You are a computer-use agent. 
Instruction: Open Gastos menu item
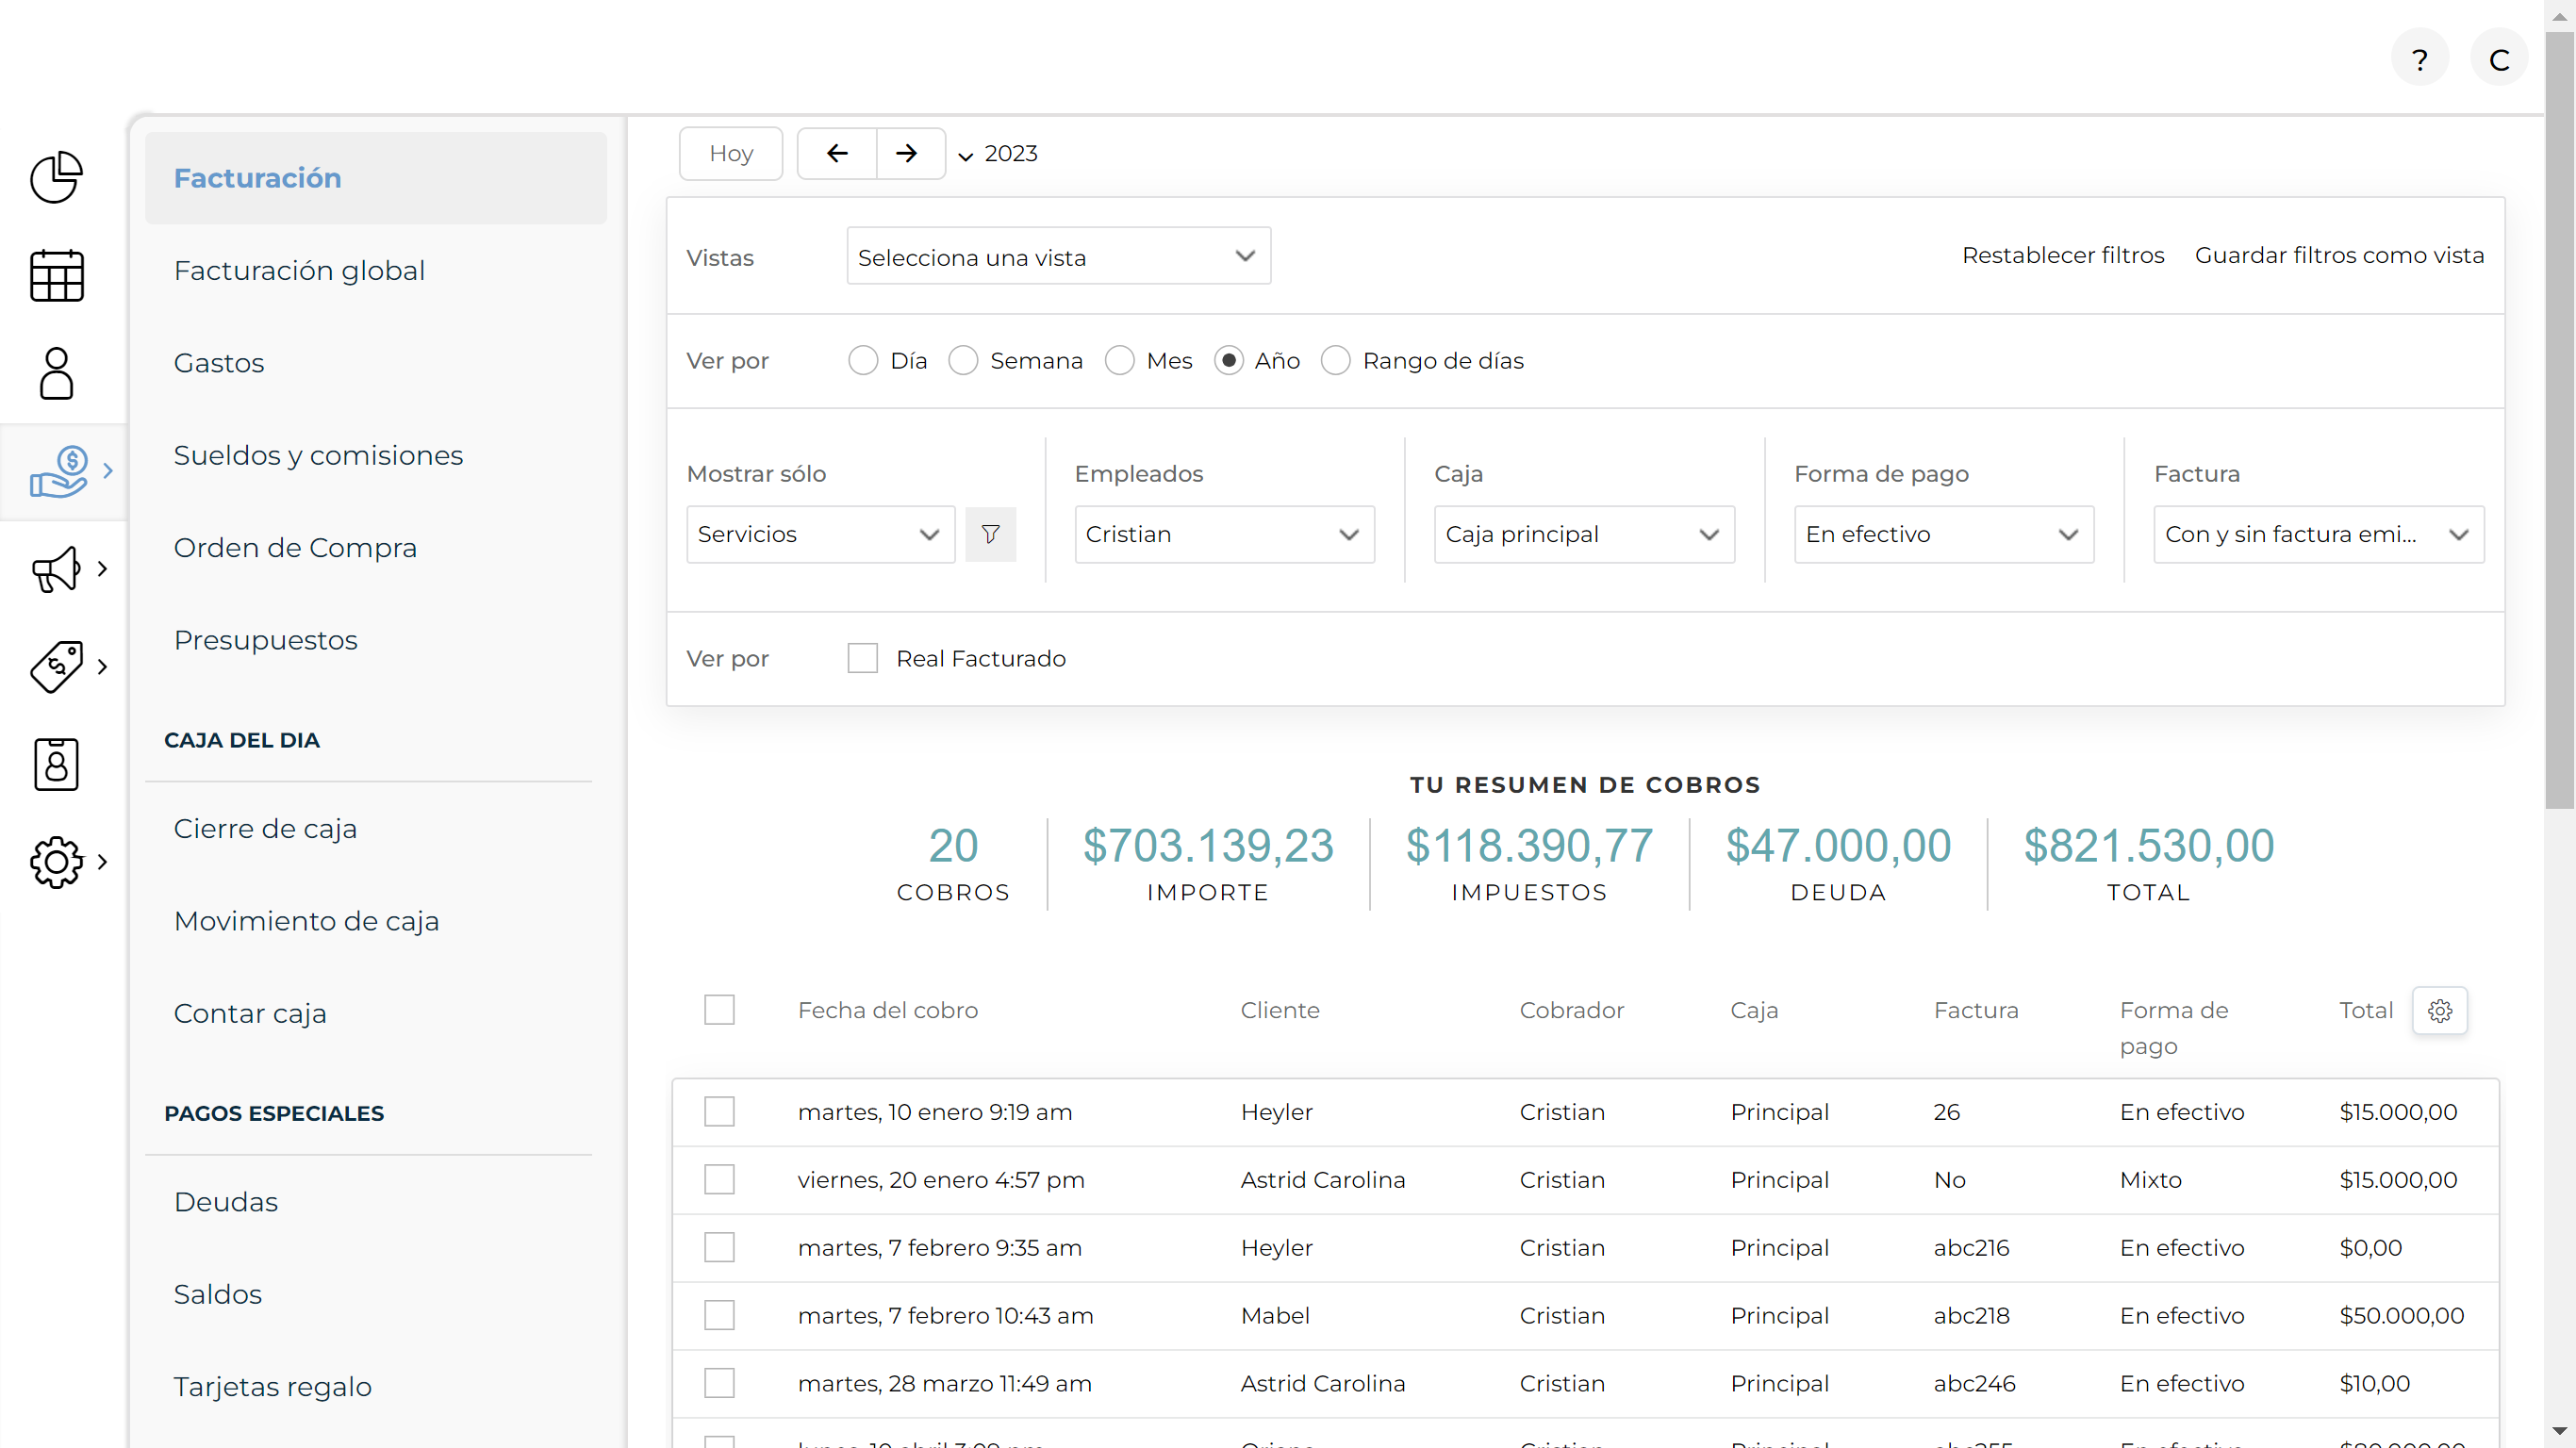[x=219, y=363]
